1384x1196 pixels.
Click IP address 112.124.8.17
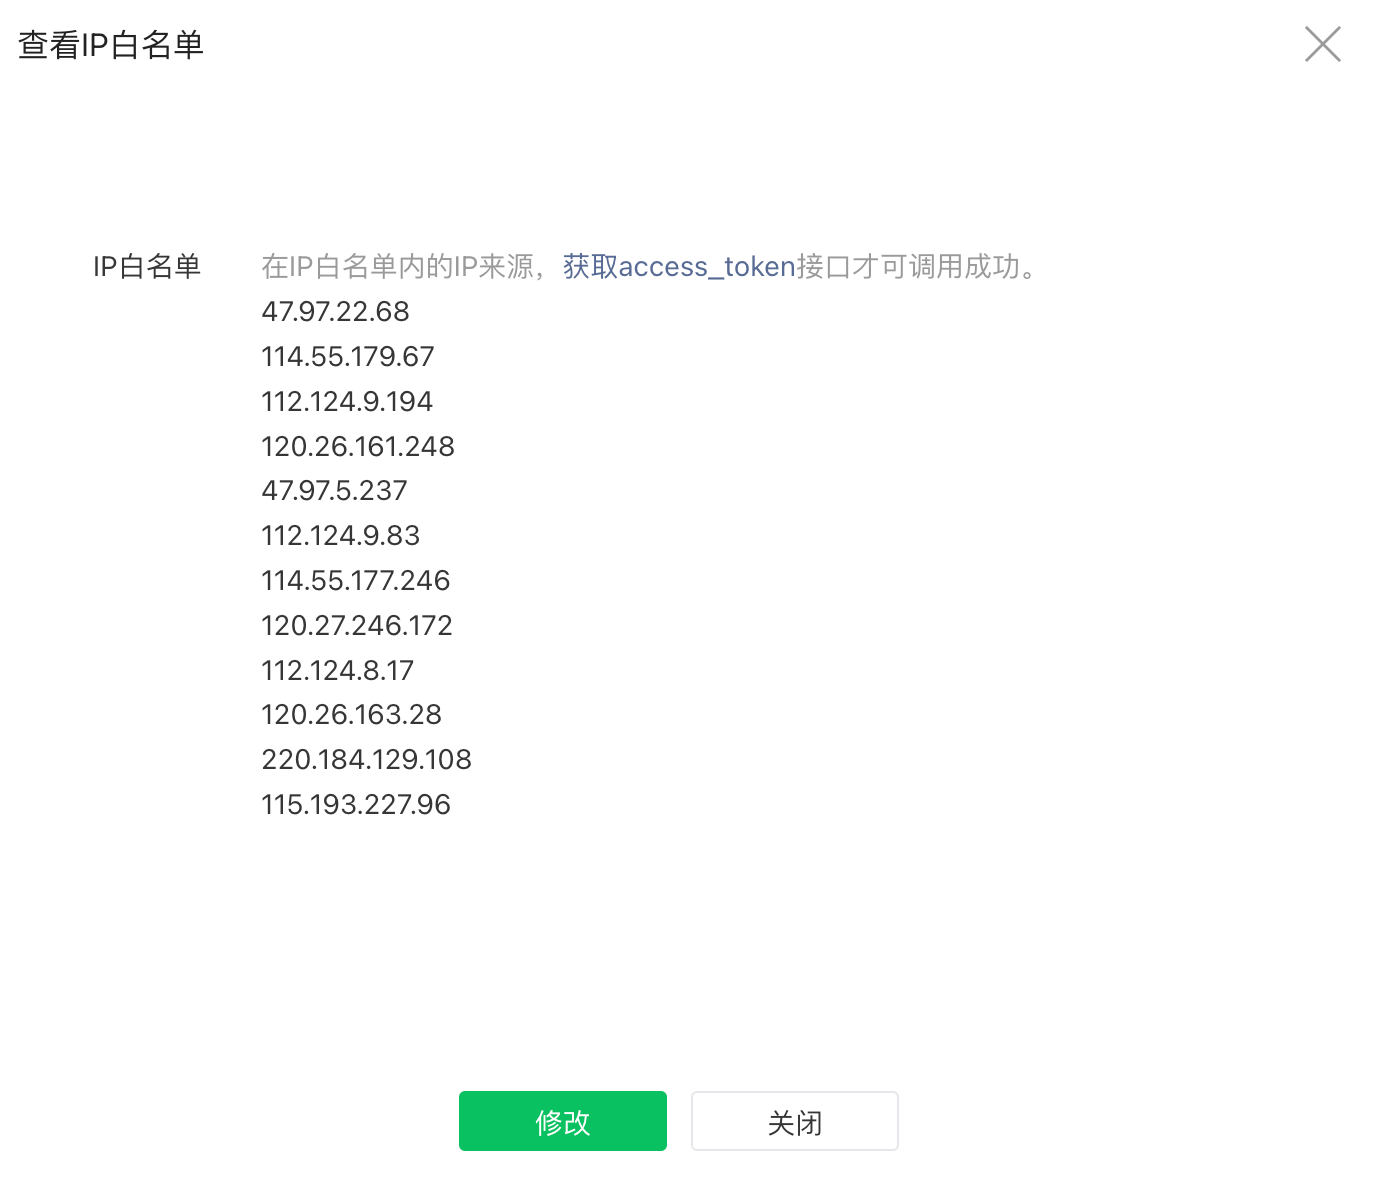click(338, 671)
